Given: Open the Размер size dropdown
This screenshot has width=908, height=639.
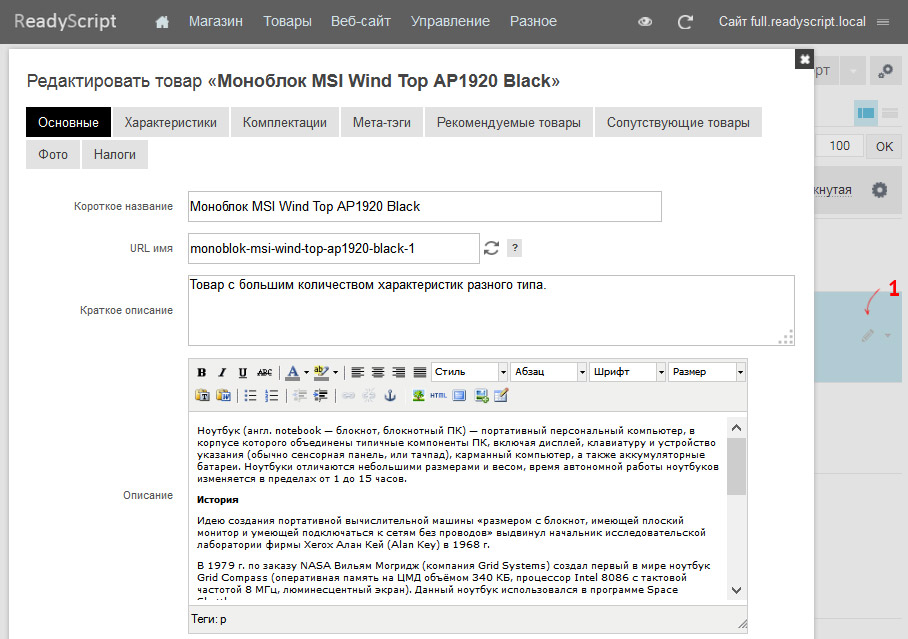Looking at the screenshot, I should coord(706,372).
